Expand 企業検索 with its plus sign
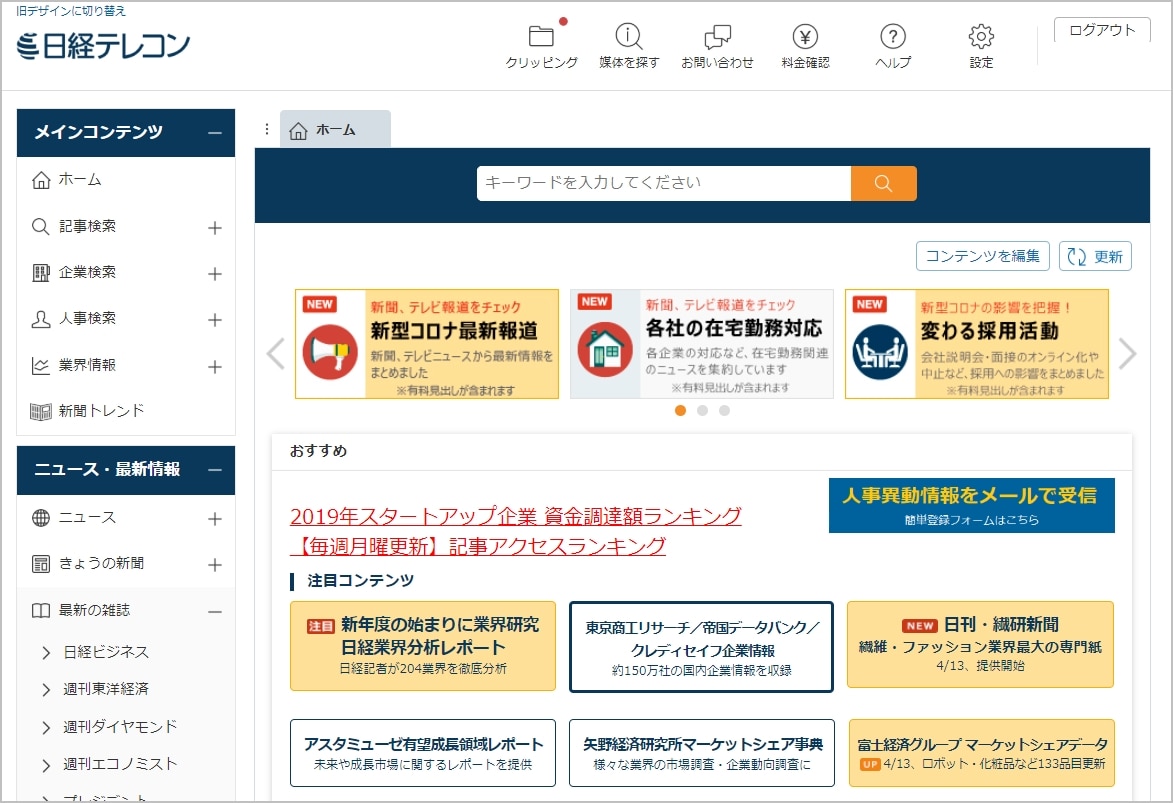 point(215,274)
